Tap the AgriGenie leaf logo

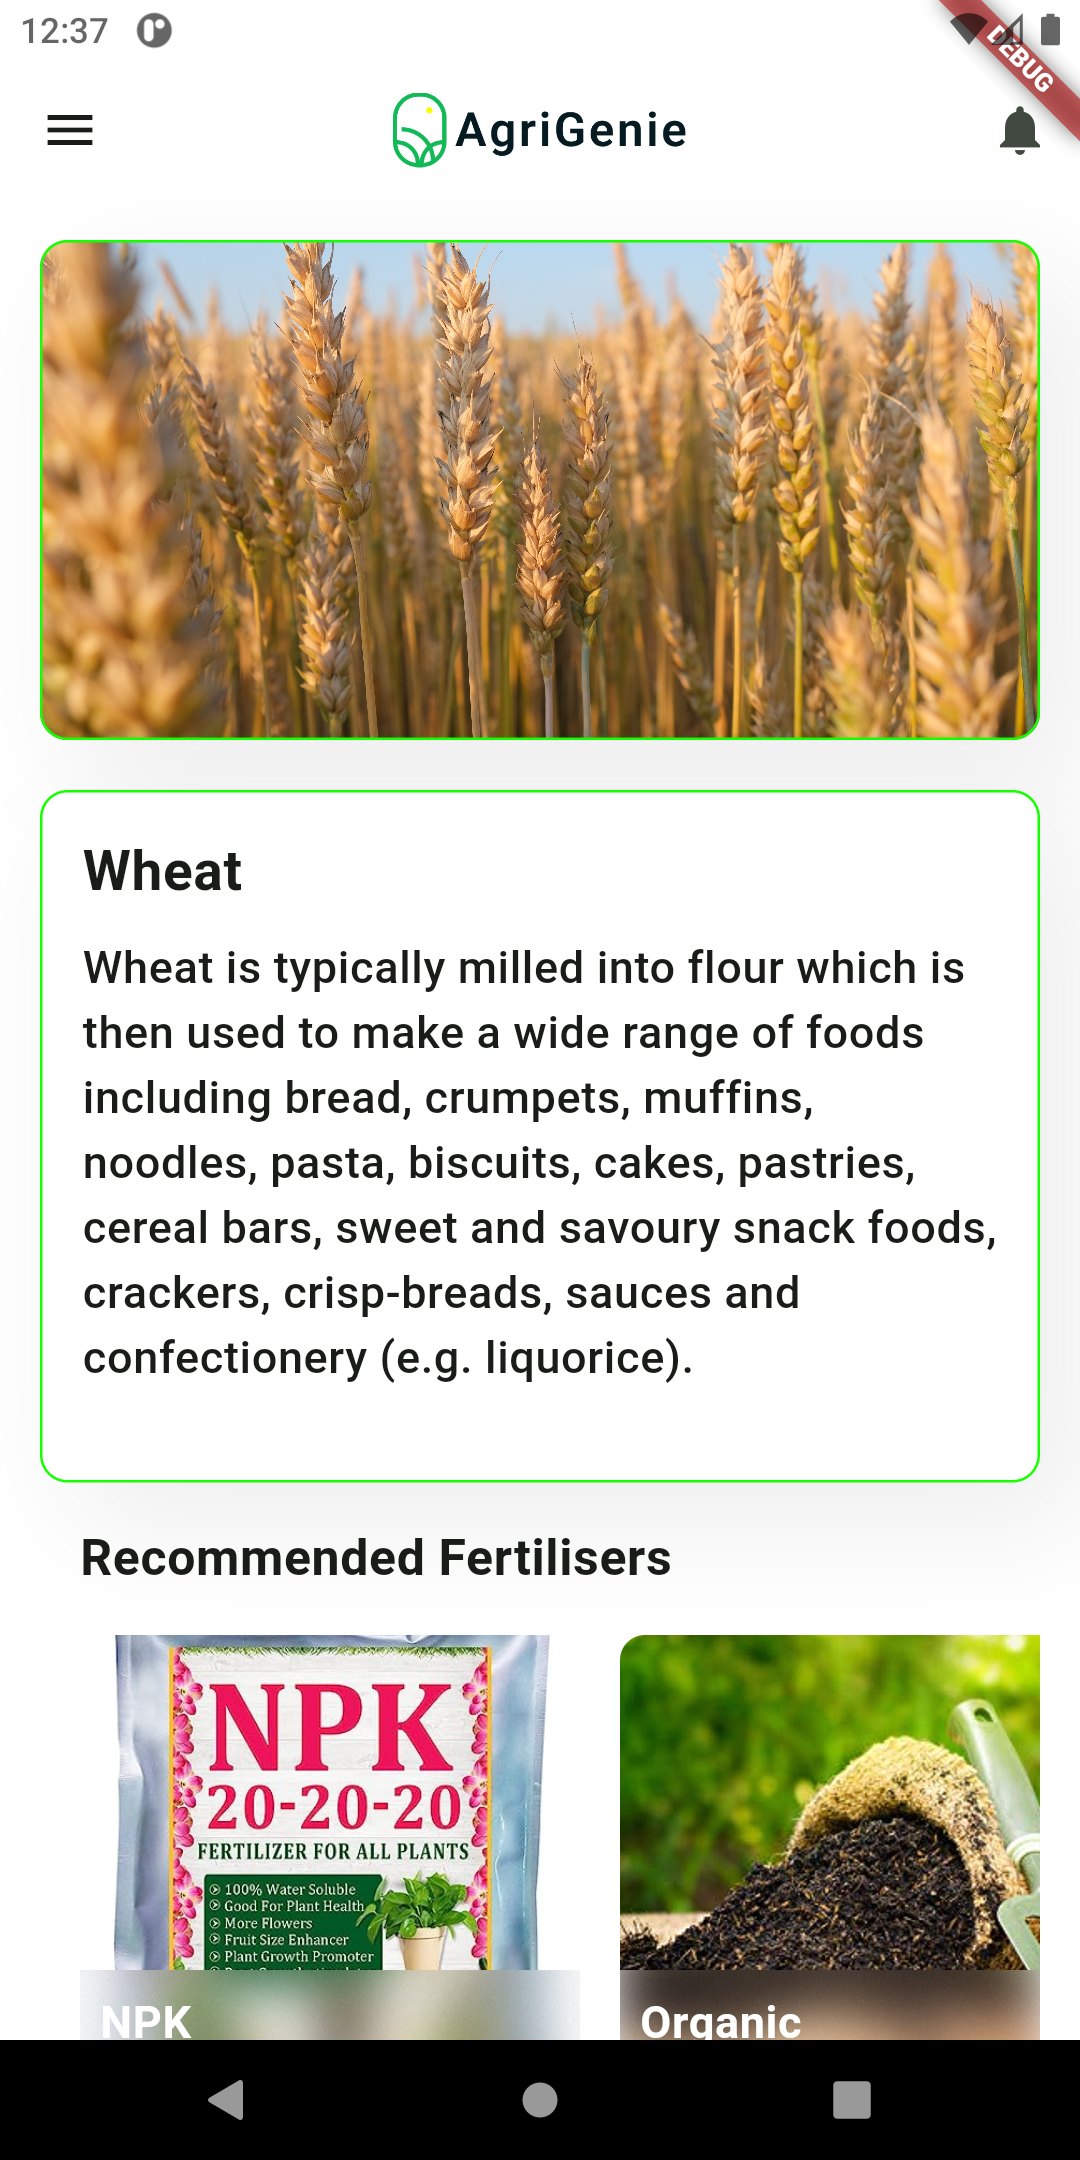click(420, 130)
